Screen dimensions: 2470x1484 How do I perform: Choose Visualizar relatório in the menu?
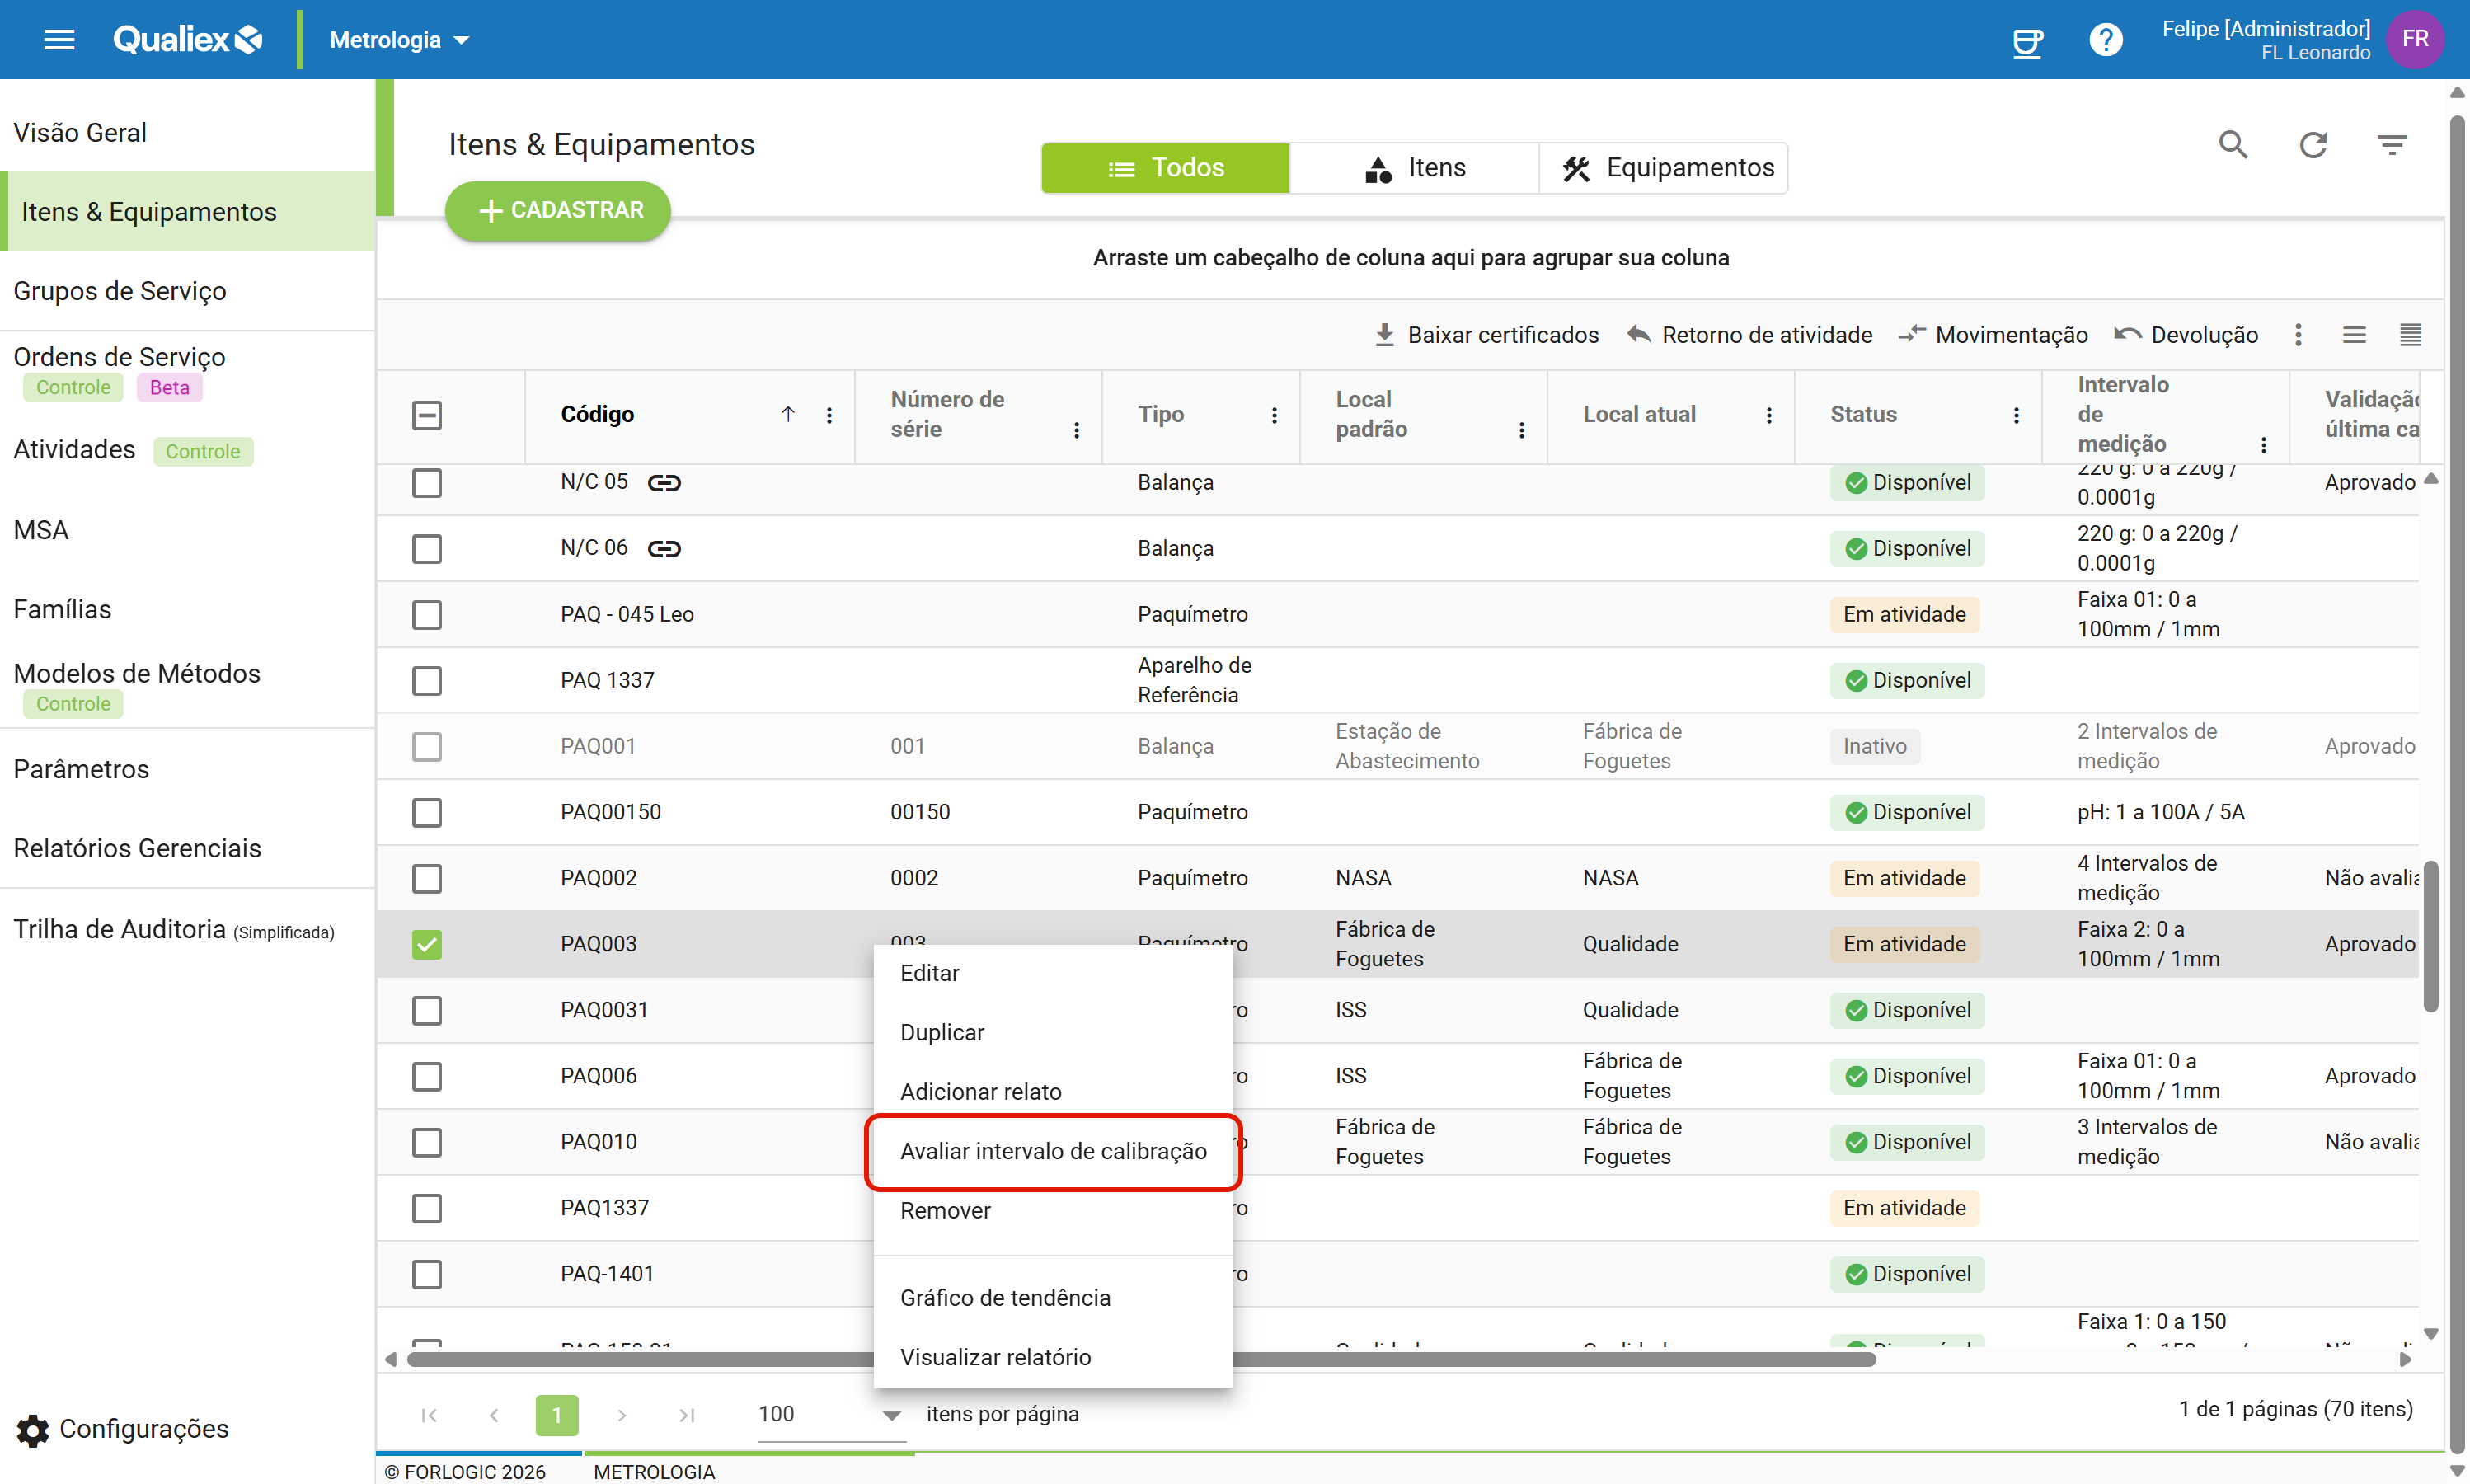(1053, 1357)
